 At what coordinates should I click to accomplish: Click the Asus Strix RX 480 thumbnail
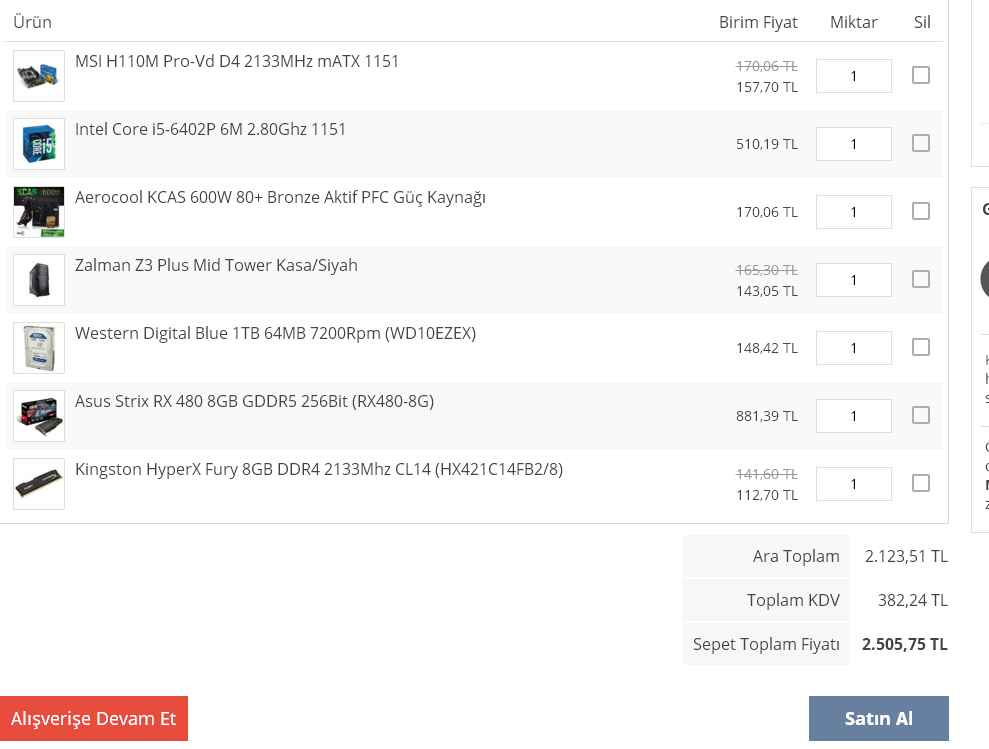39,416
